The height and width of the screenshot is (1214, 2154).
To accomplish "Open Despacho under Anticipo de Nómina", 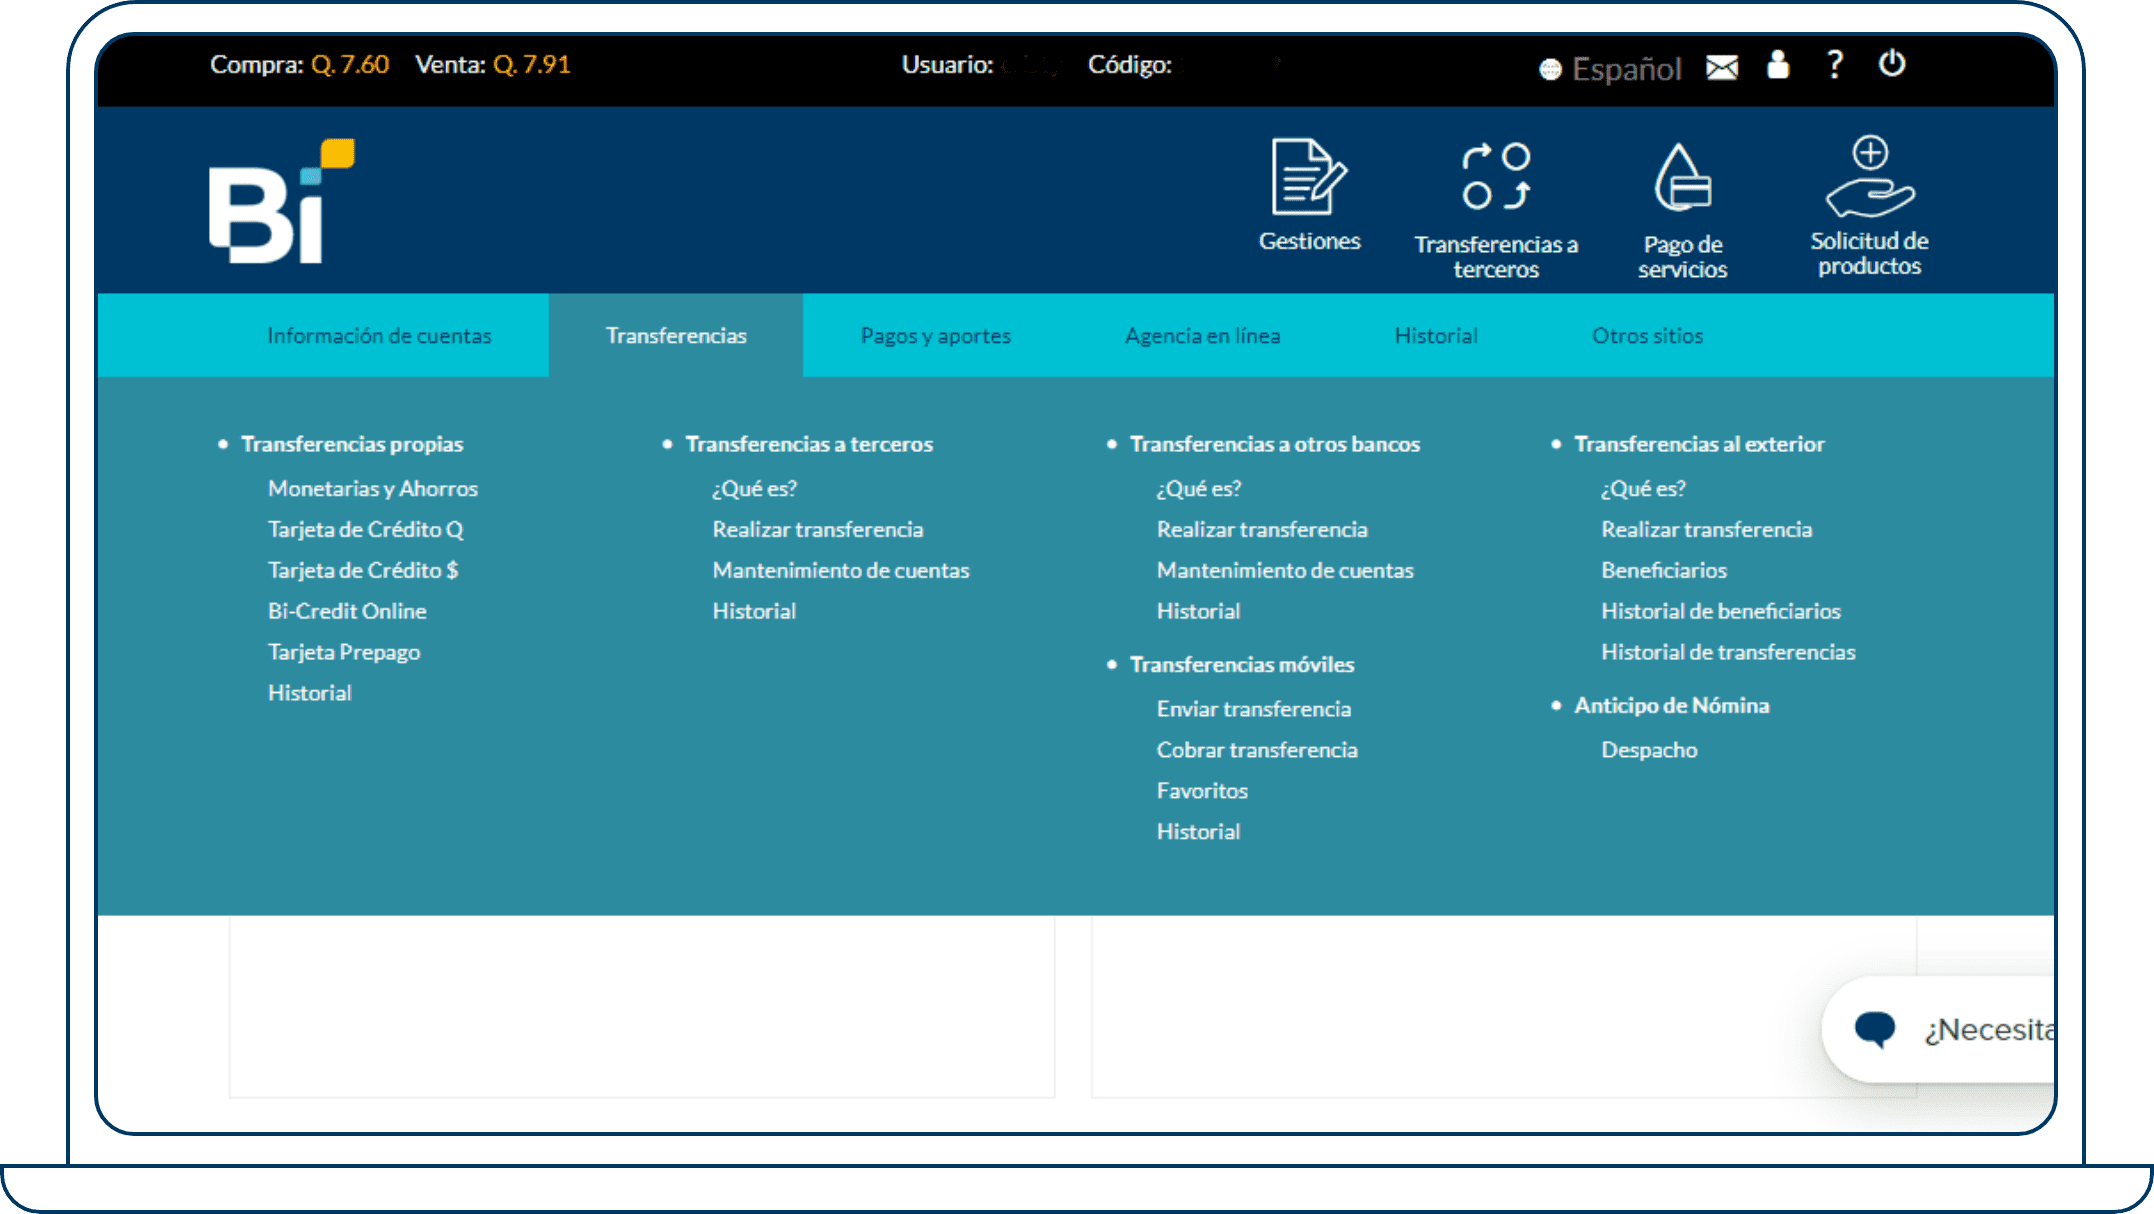I will point(1649,751).
